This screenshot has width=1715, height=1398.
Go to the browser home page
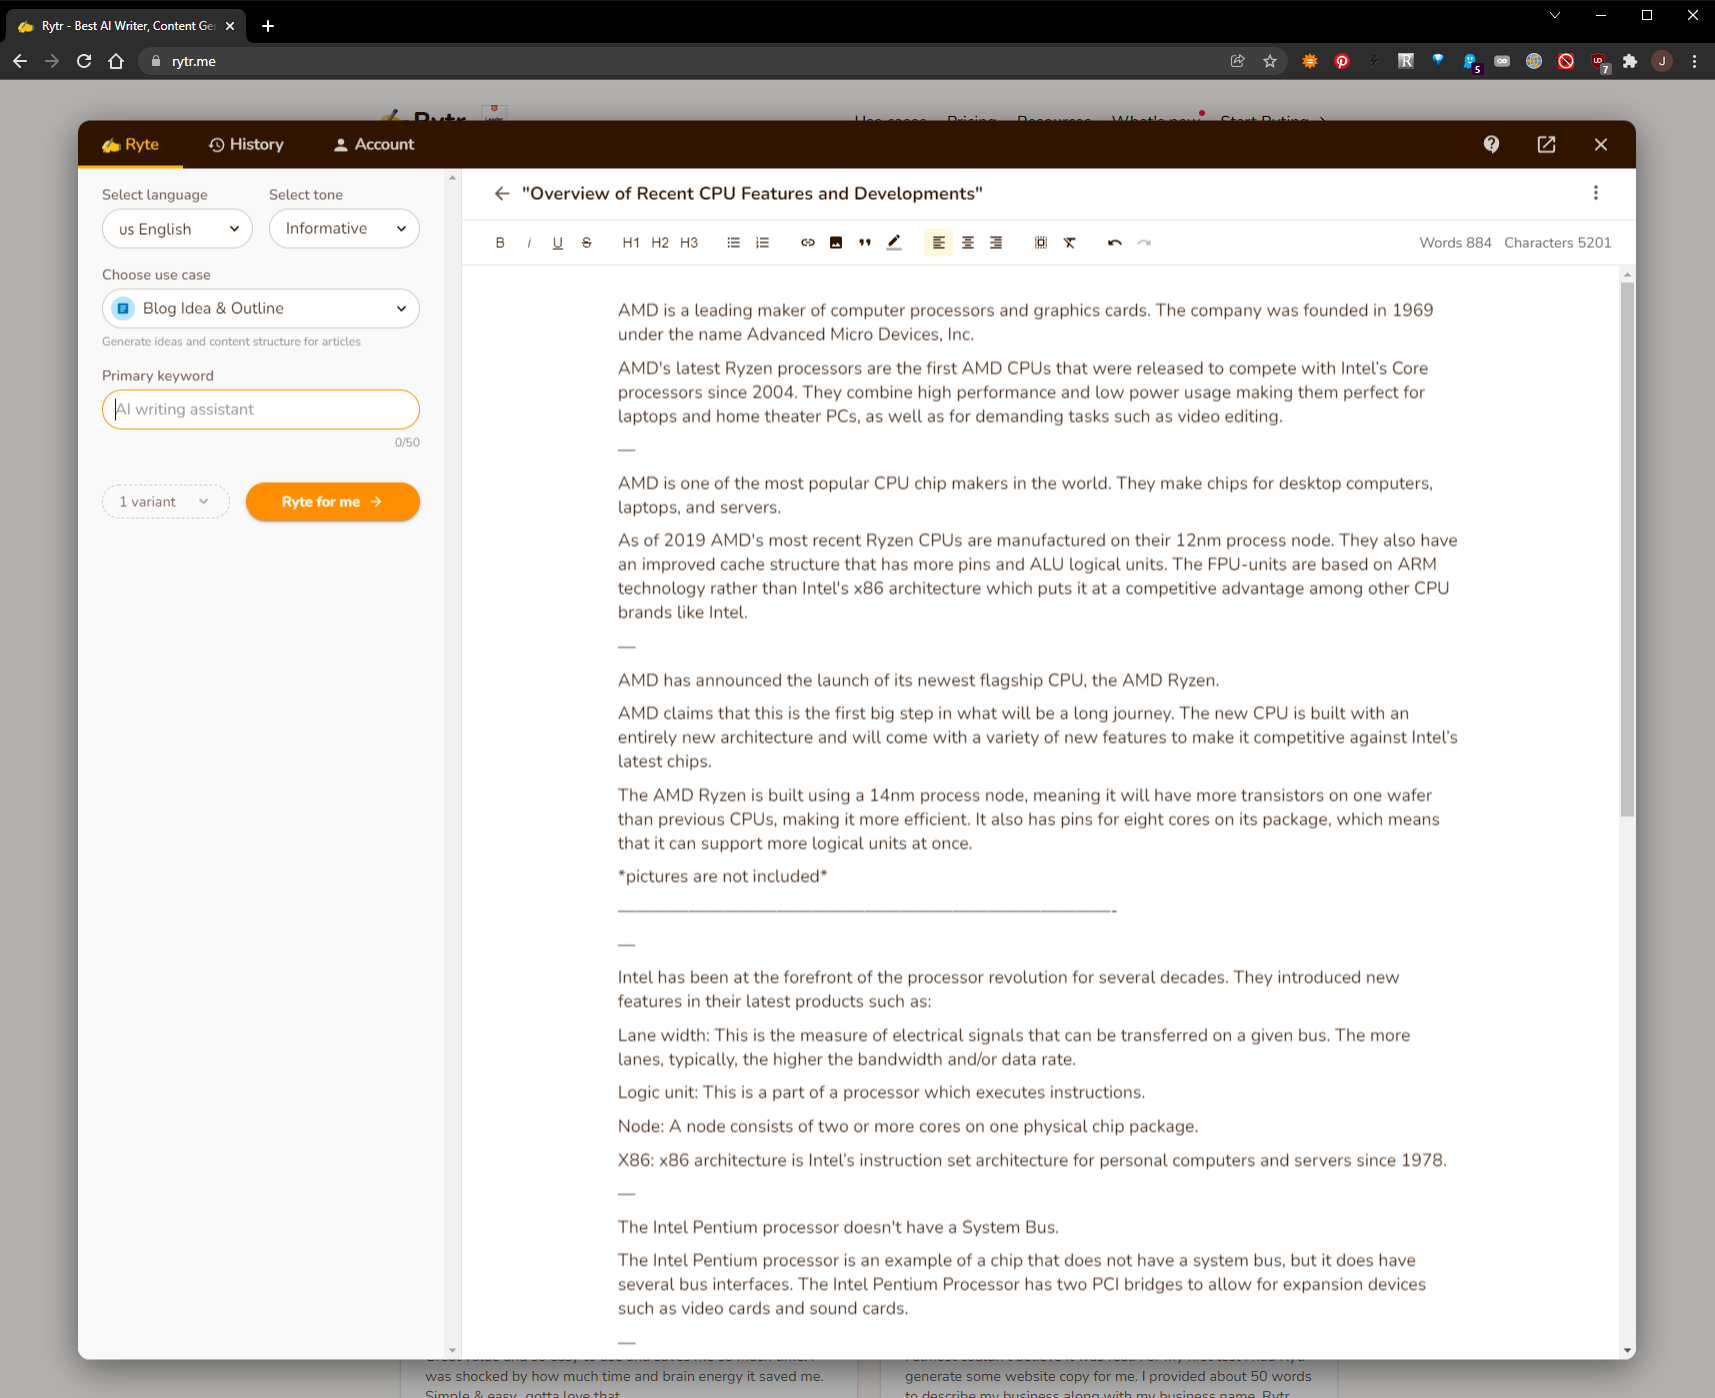(x=116, y=61)
